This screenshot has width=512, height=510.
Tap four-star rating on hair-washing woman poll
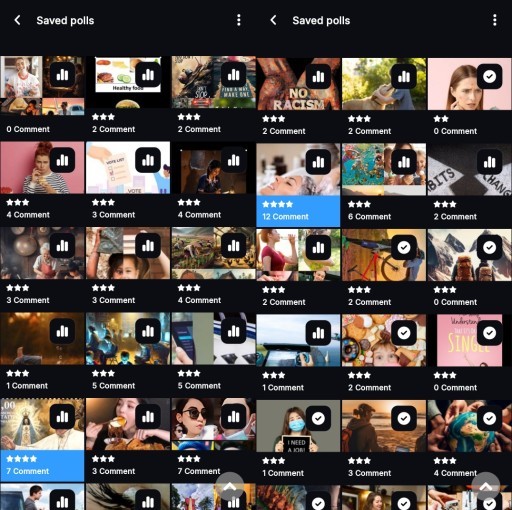(x=277, y=204)
